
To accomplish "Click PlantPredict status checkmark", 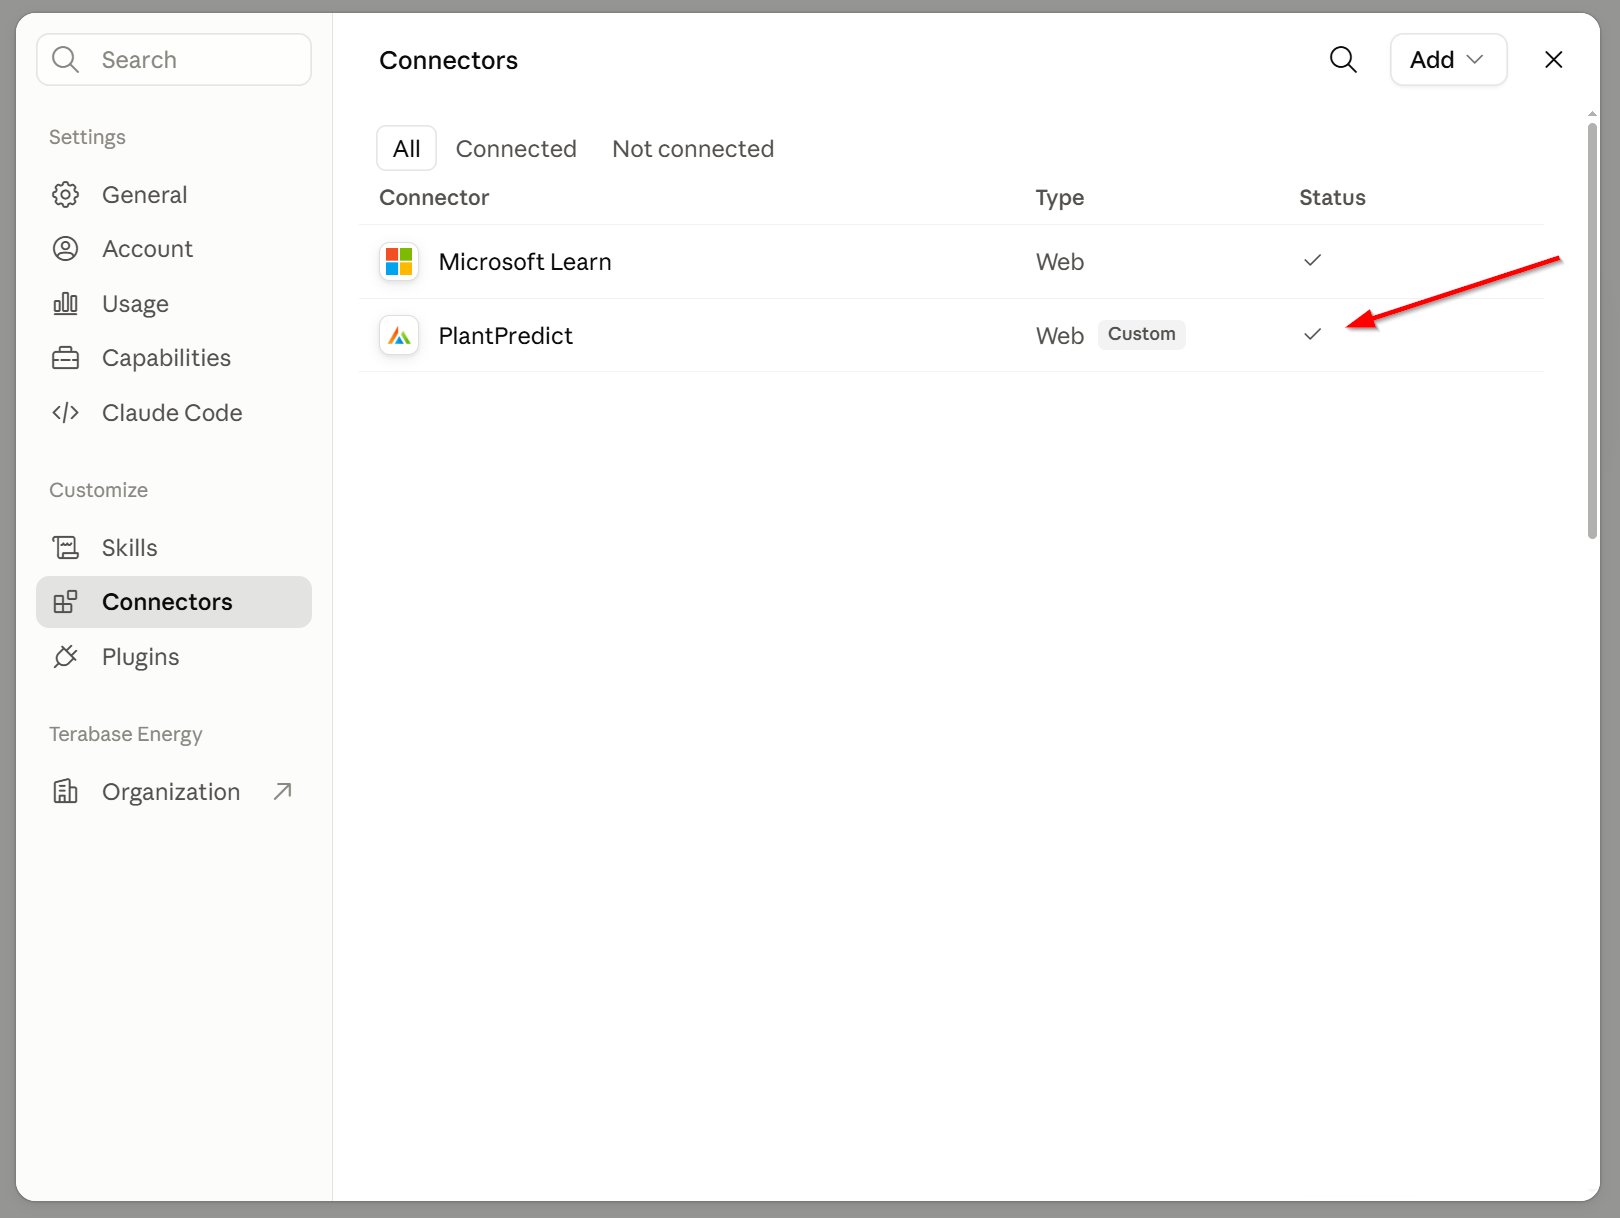I will coord(1313,334).
